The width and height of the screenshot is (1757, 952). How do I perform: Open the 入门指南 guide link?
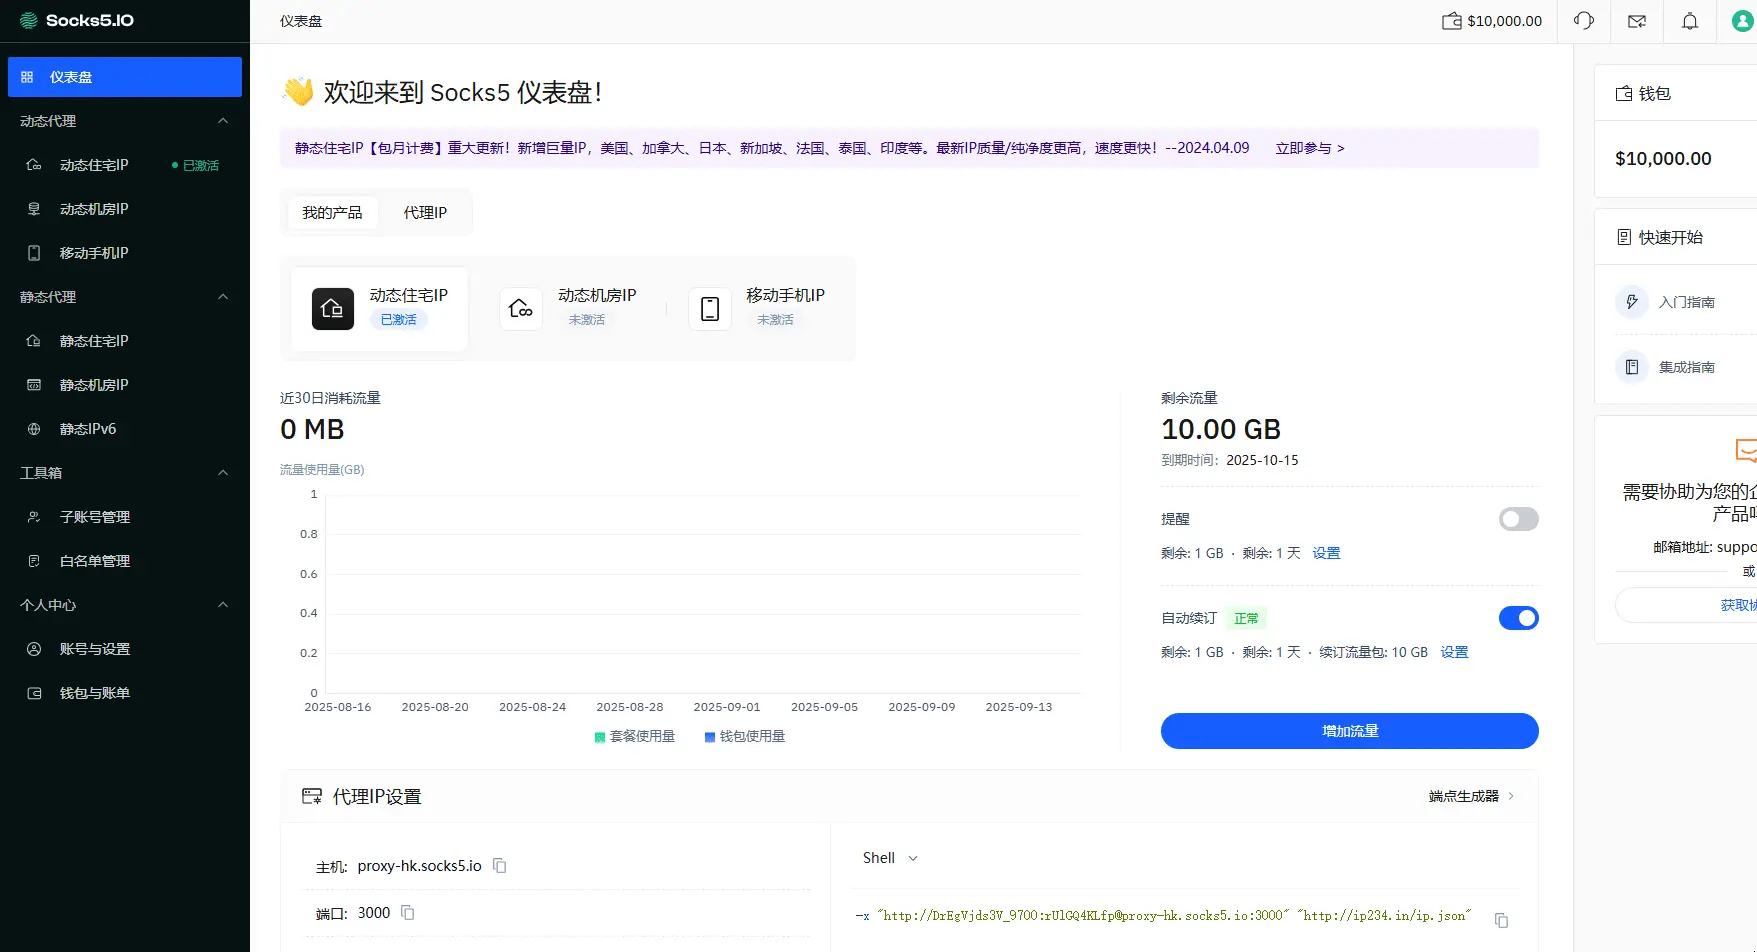(x=1687, y=302)
